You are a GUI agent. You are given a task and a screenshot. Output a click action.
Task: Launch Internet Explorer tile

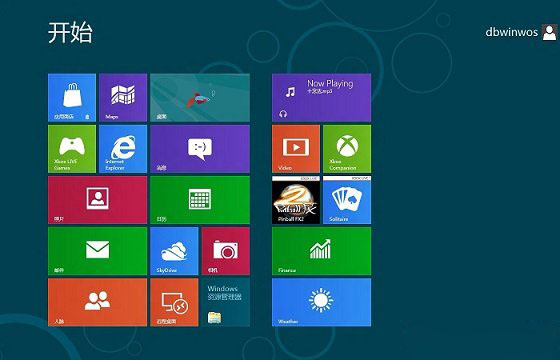point(123,149)
